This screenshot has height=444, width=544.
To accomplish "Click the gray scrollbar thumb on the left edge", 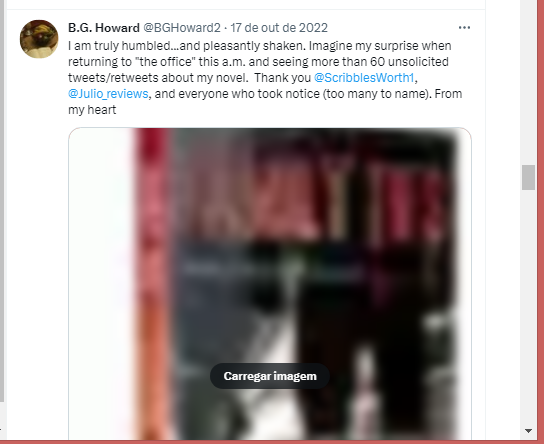I will pyautogui.click(x=2, y=201).
